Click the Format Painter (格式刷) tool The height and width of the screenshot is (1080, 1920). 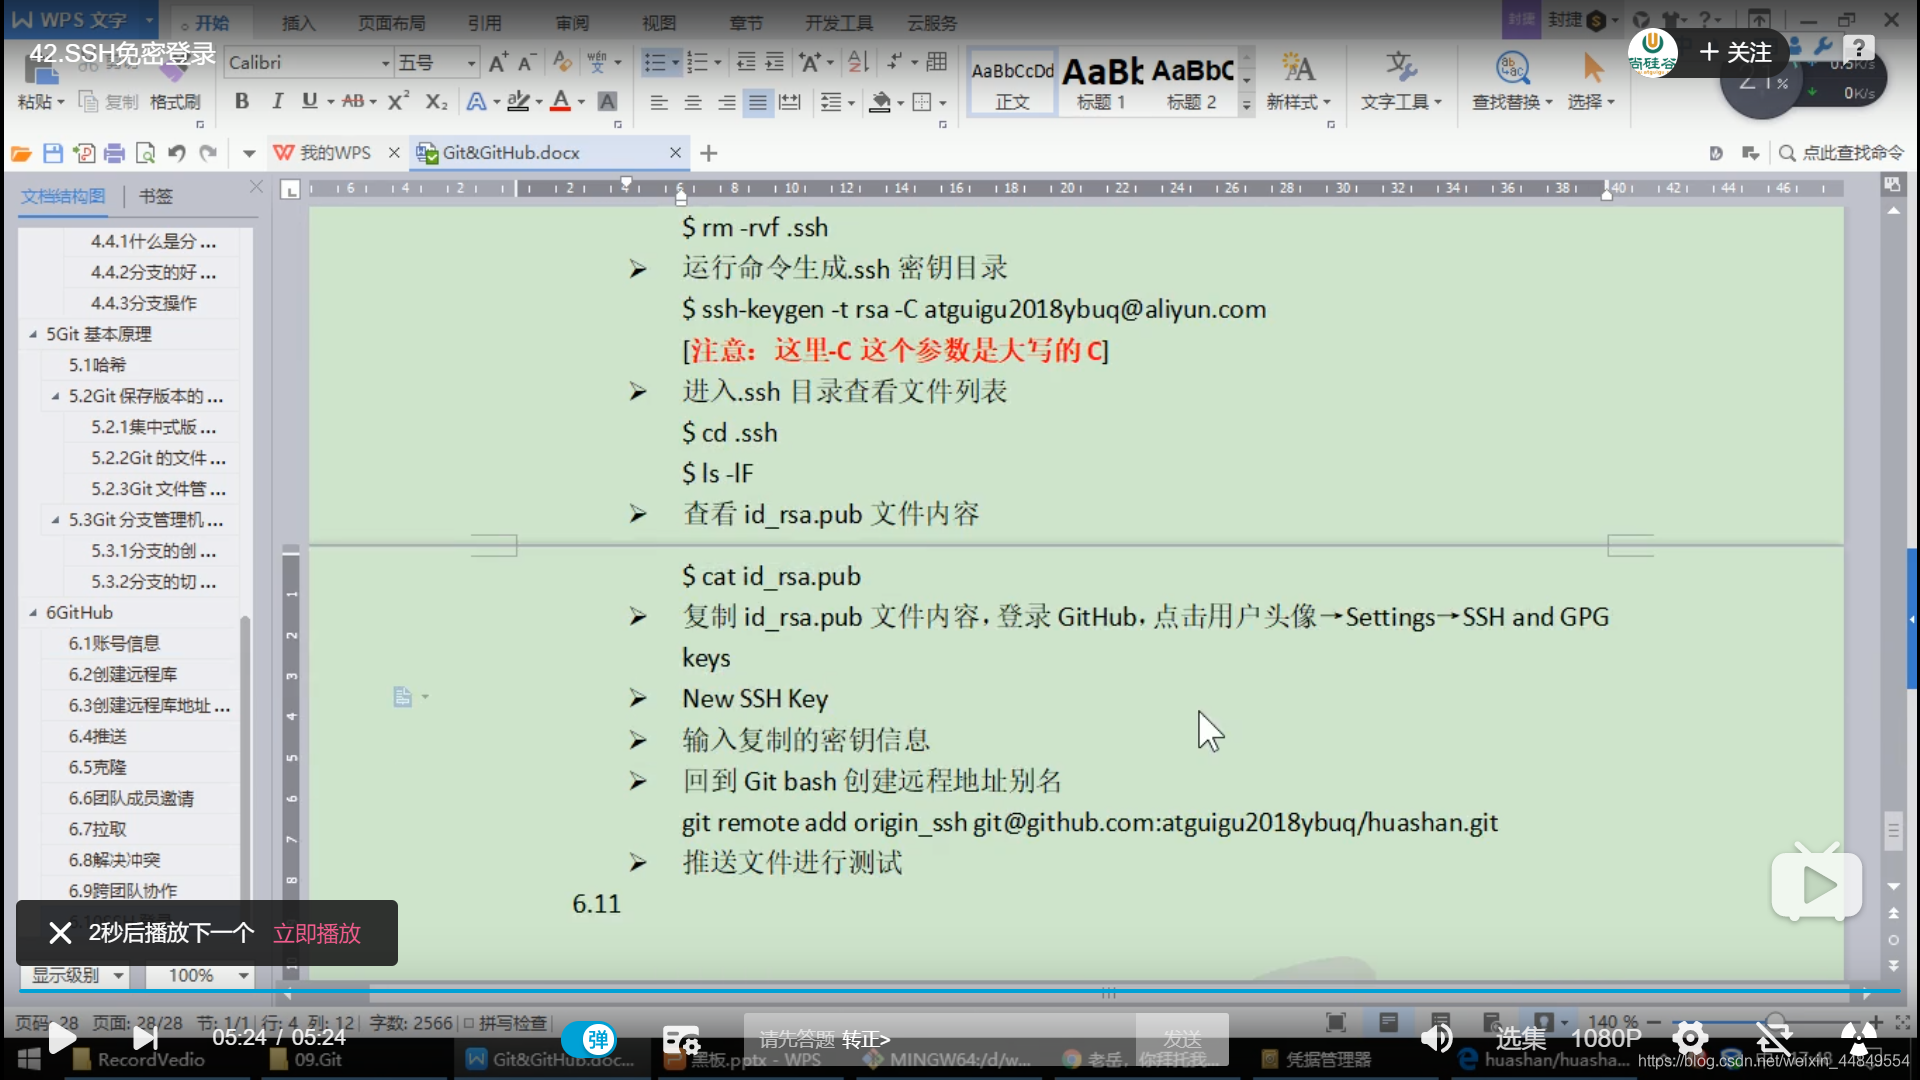175,102
